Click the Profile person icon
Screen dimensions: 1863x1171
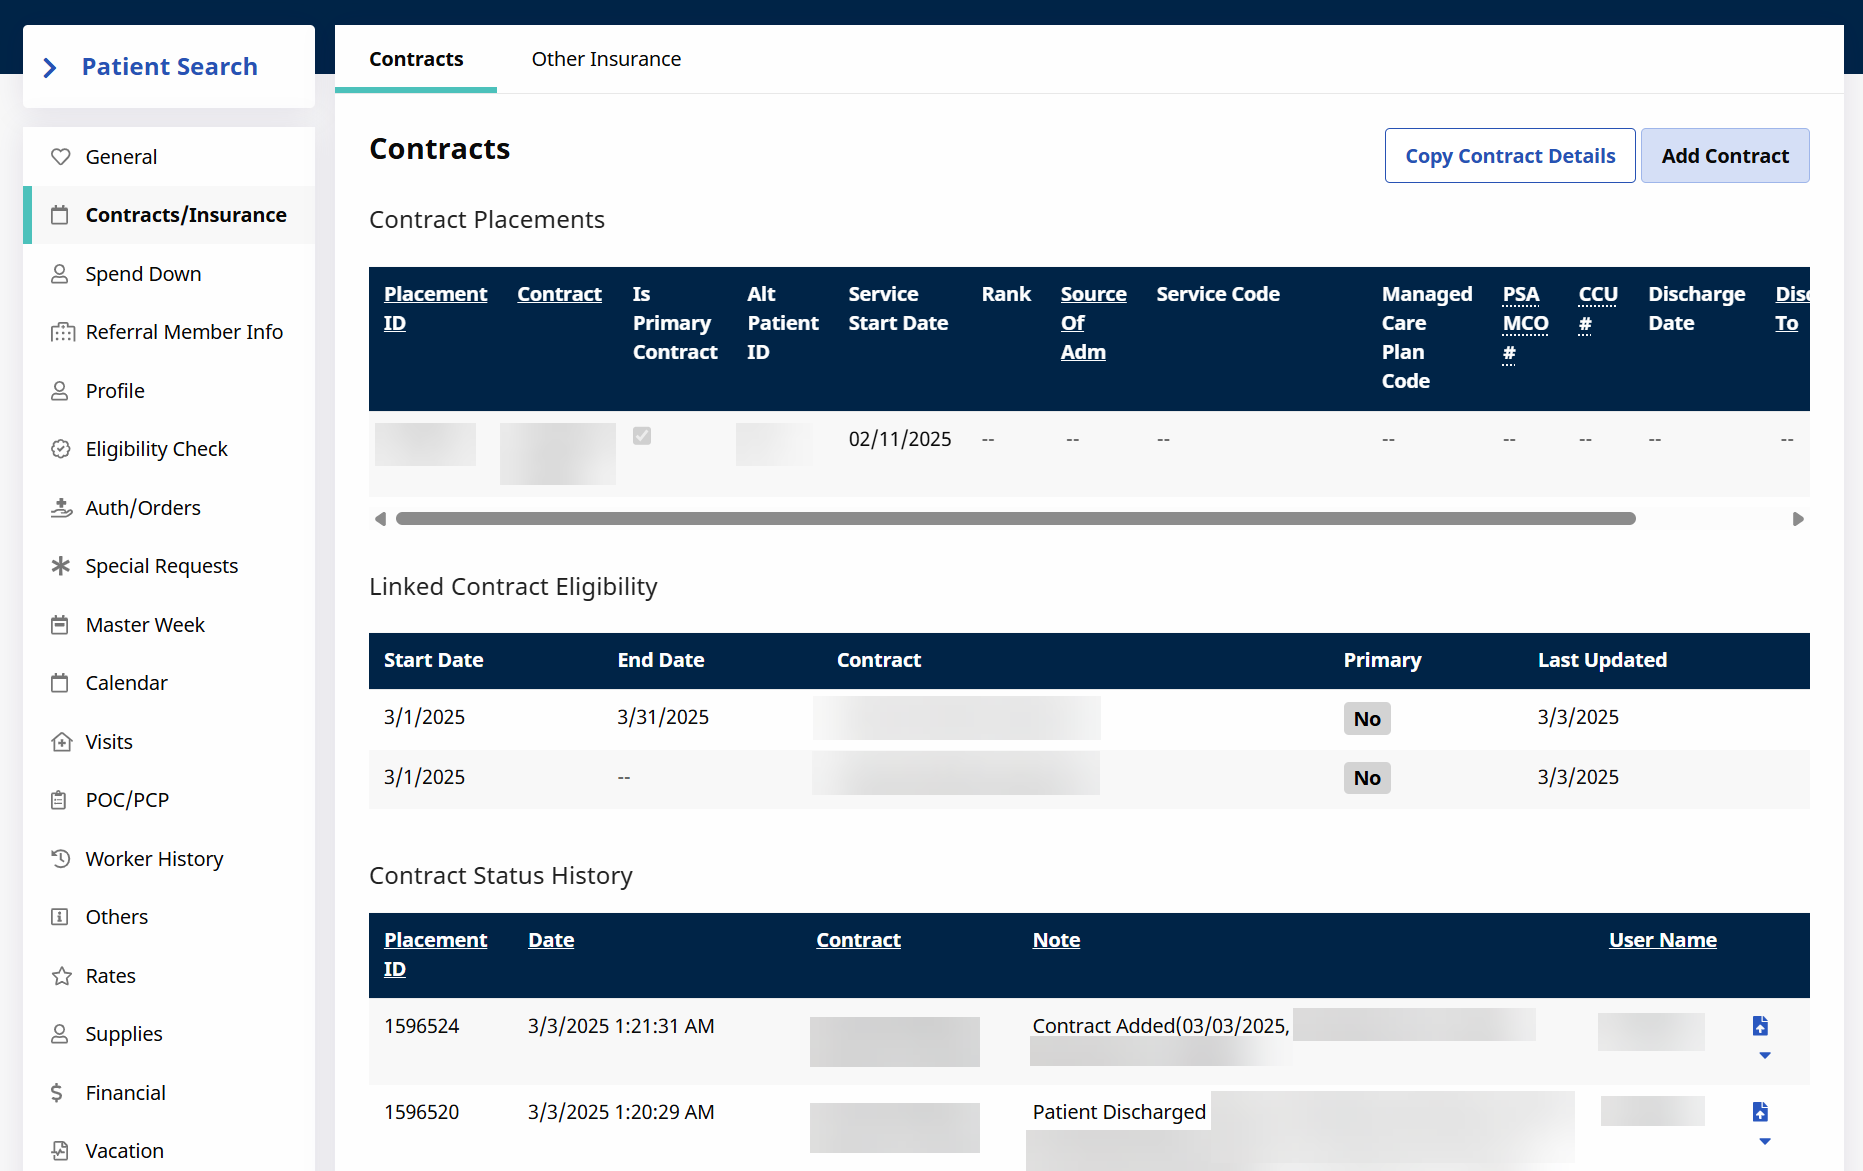(60, 391)
